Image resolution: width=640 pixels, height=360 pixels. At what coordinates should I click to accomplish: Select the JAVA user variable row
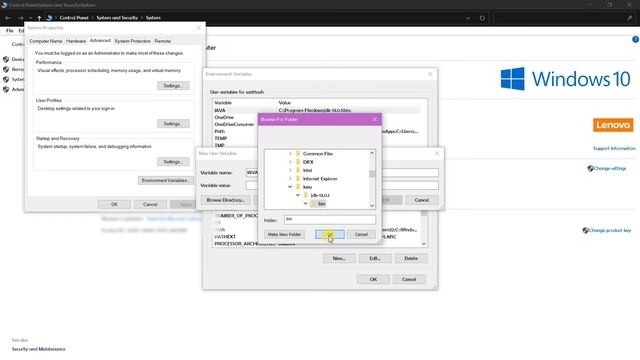click(x=316, y=110)
